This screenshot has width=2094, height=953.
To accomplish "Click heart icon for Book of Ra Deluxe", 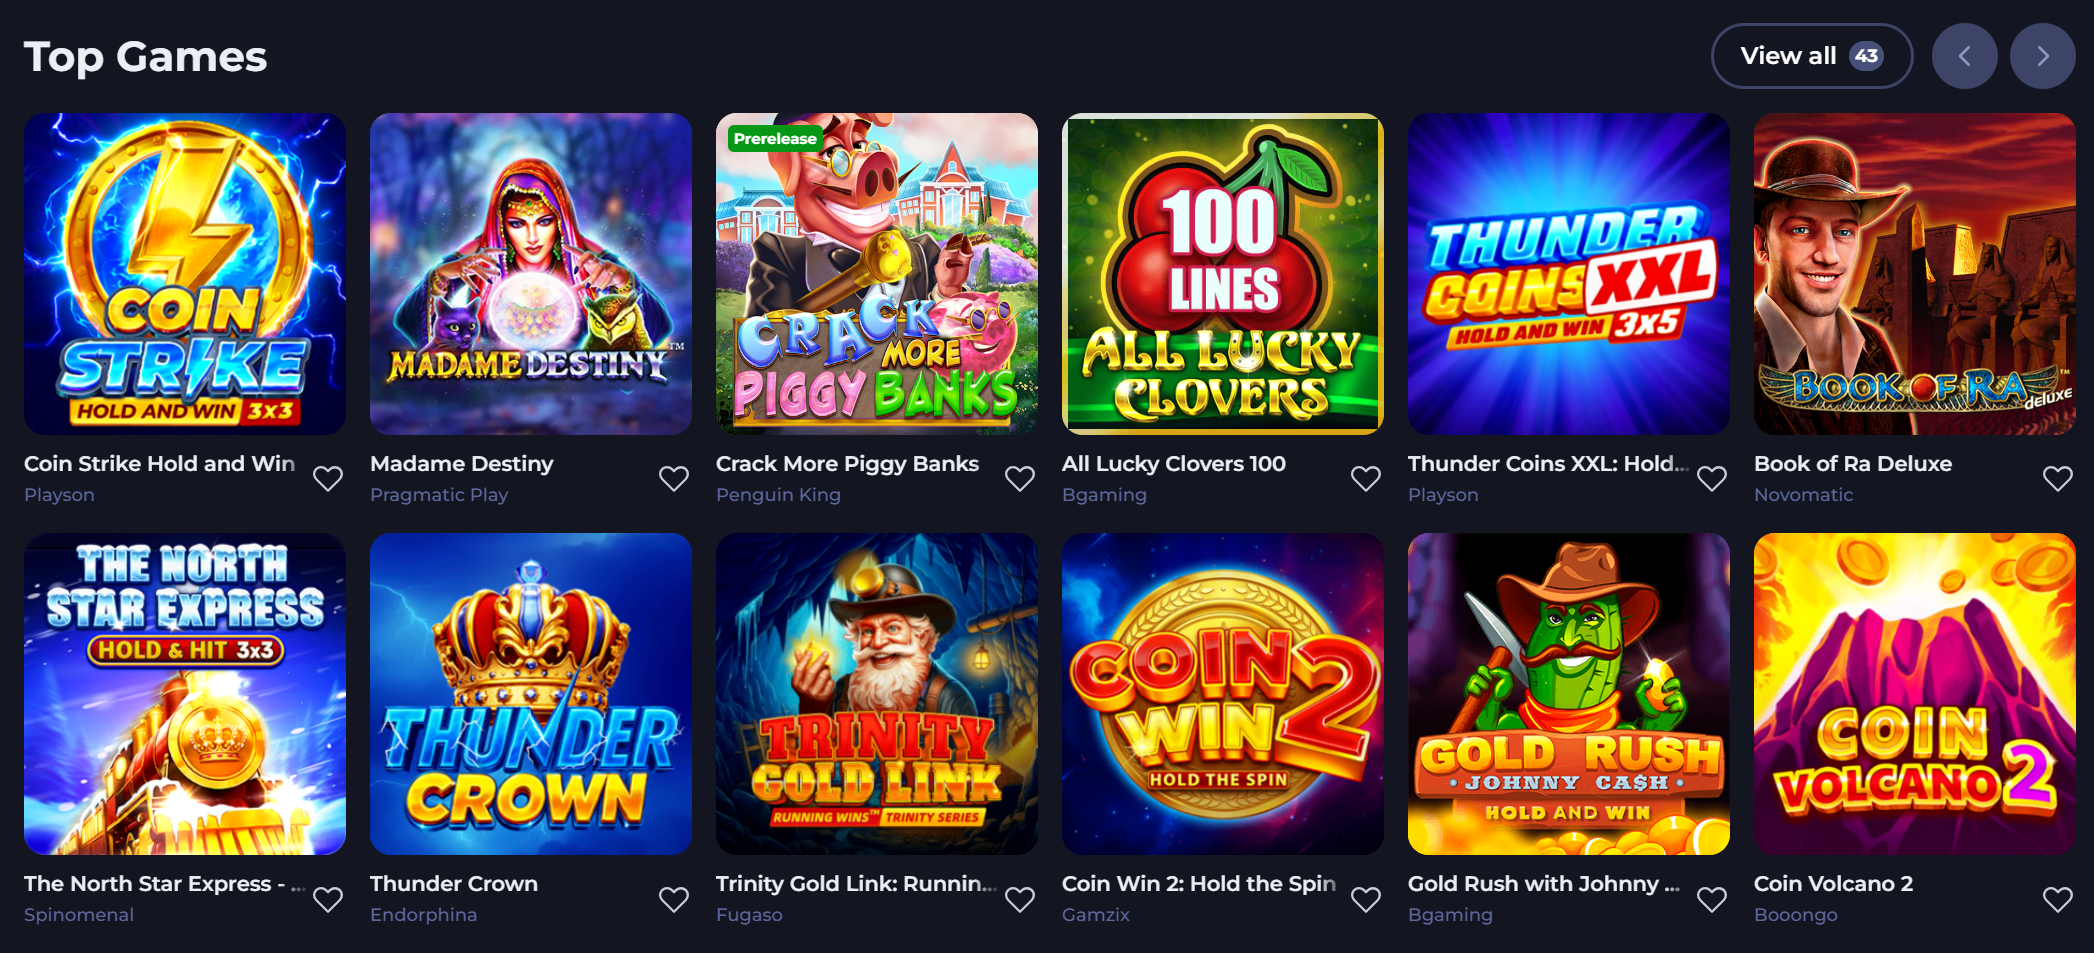I will [2058, 479].
